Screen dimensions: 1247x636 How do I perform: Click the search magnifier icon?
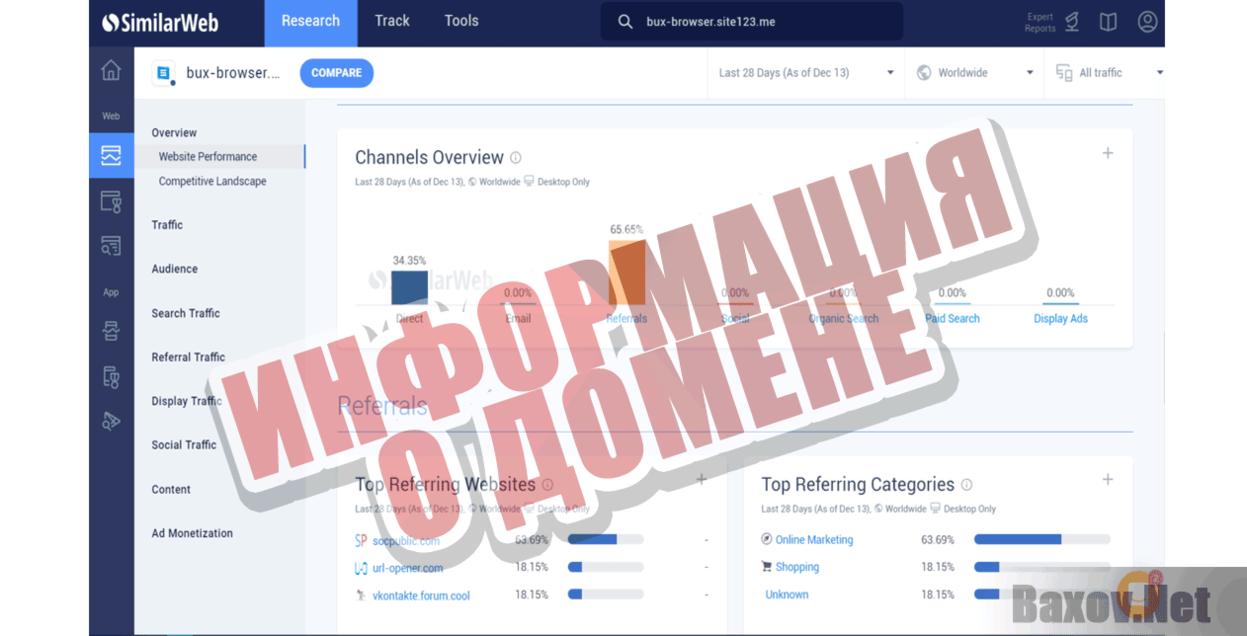coord(625,22)
